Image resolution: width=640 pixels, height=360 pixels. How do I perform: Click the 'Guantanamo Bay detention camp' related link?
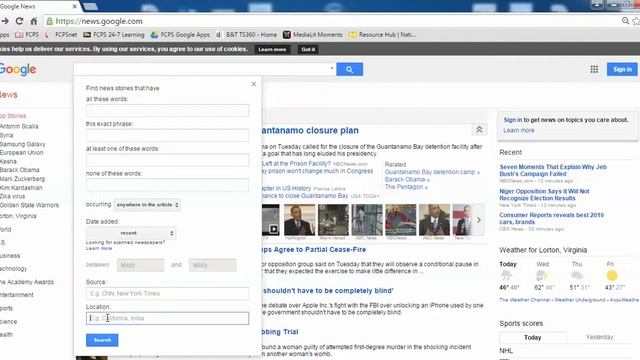tap(432, 172)
